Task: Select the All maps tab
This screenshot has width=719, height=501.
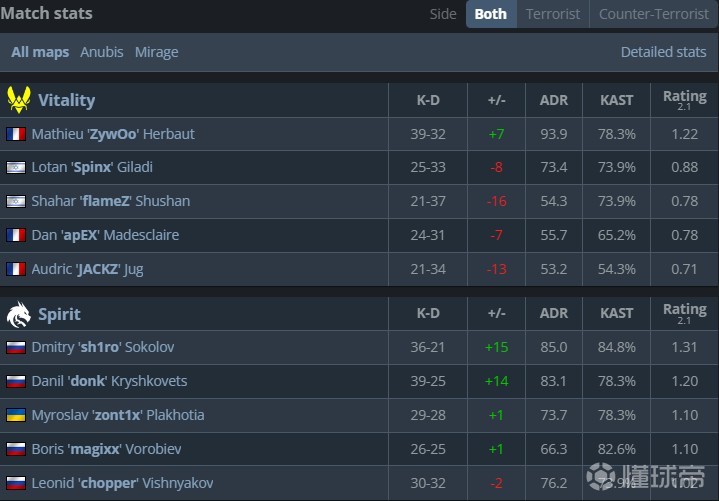Action: click(x=40, y=52)
